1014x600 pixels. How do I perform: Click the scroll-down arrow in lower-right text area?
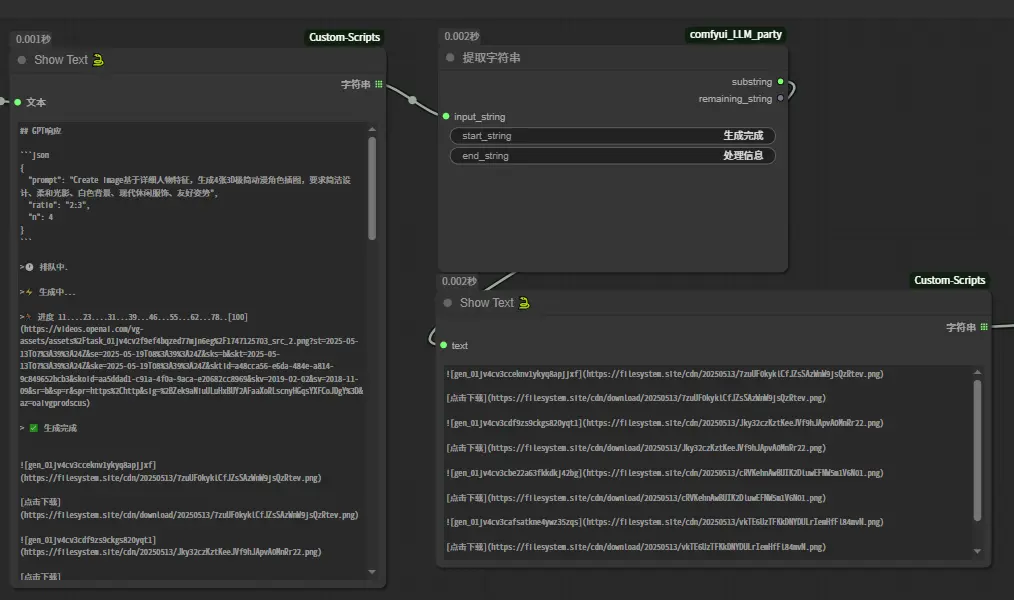(x=977, y=552)
